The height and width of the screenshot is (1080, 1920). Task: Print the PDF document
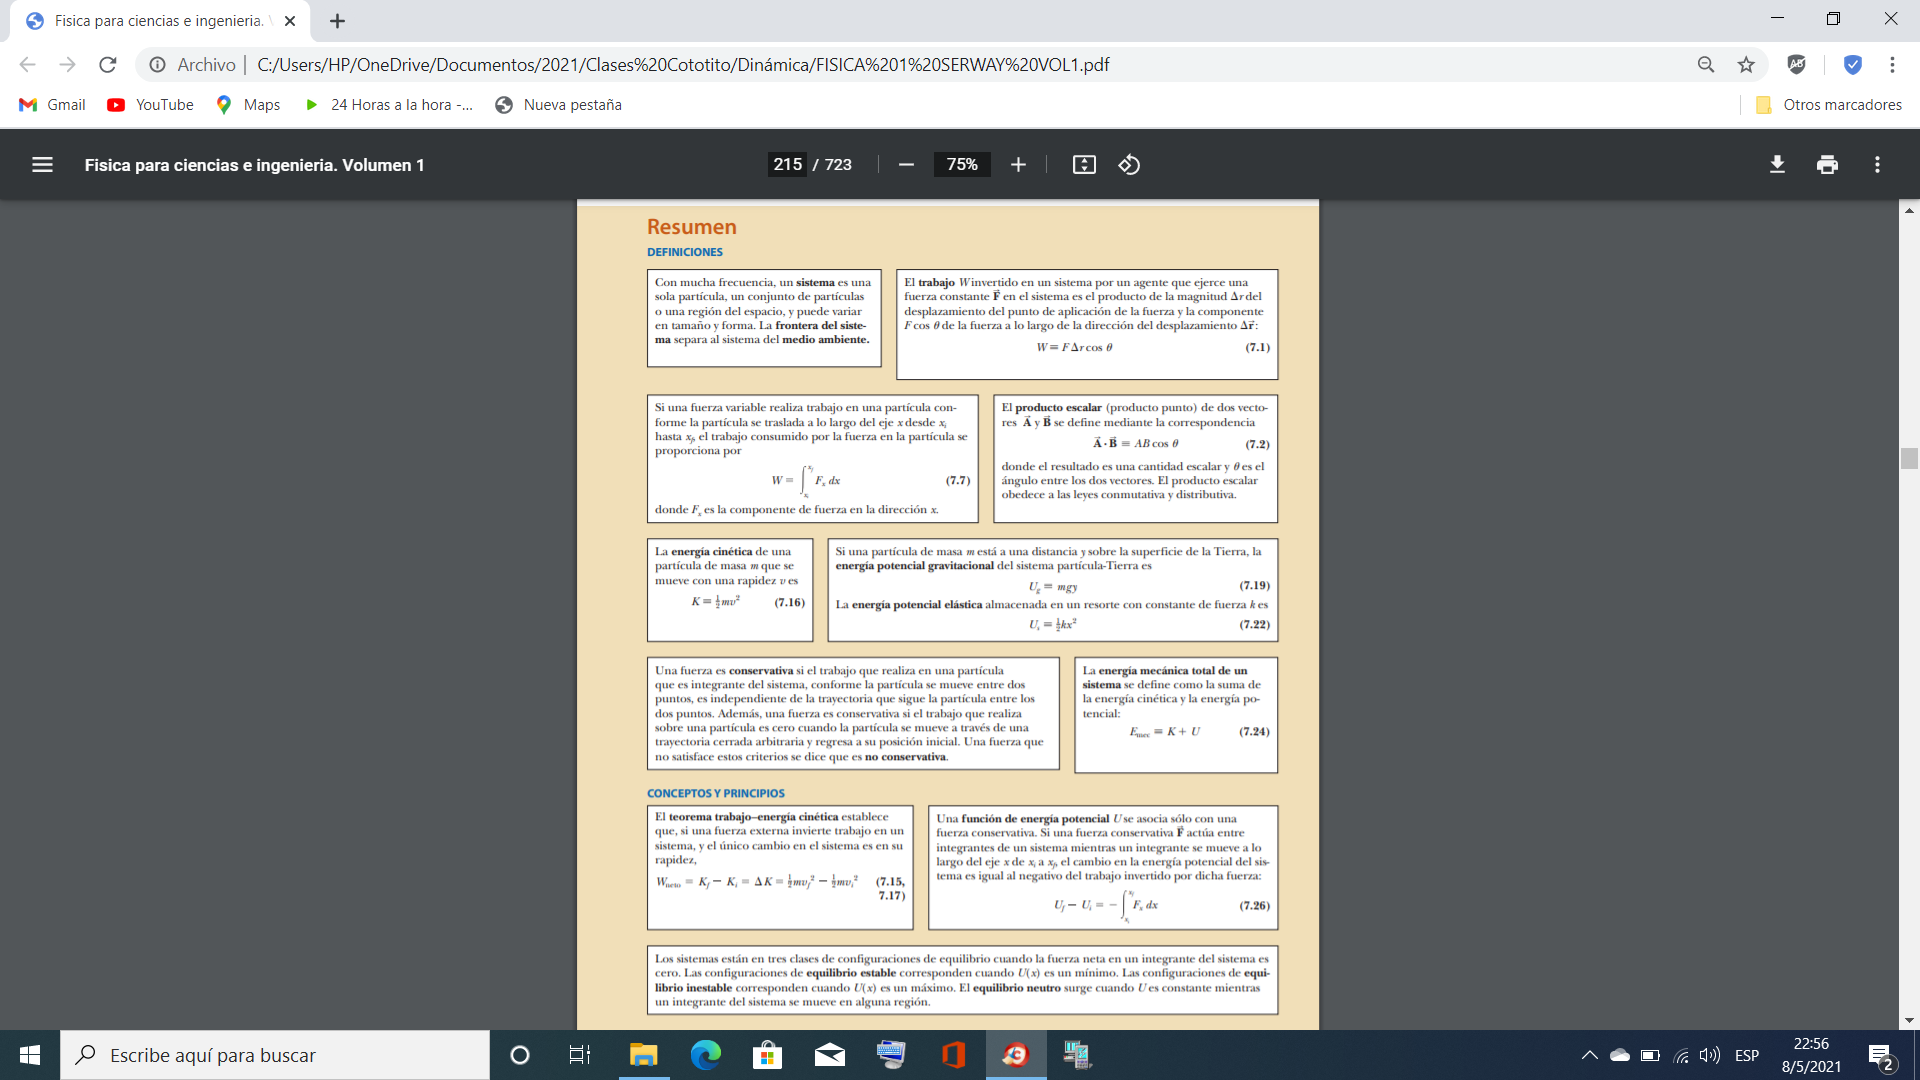pyautogui.click(x=1827, y=165)
